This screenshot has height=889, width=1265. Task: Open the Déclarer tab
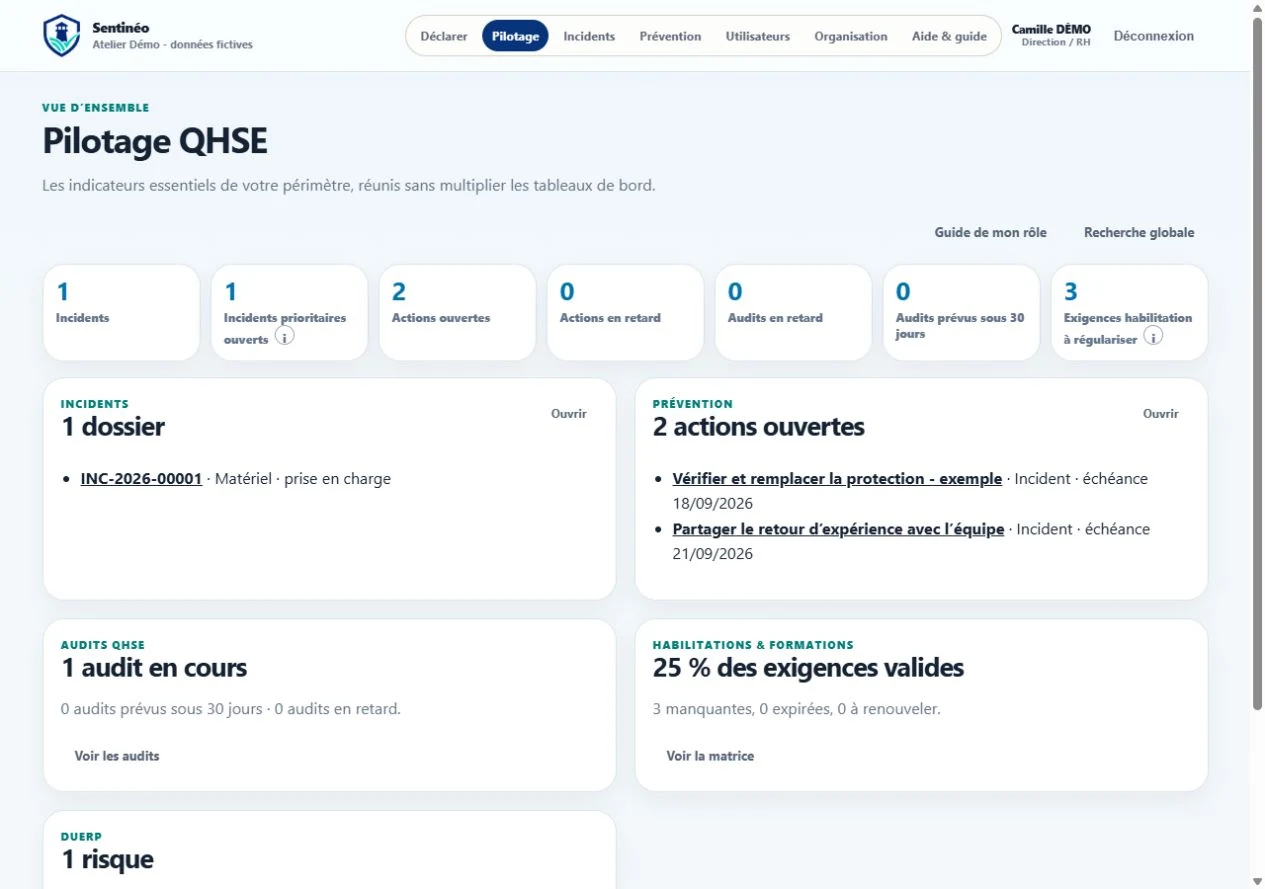point(444,36)
